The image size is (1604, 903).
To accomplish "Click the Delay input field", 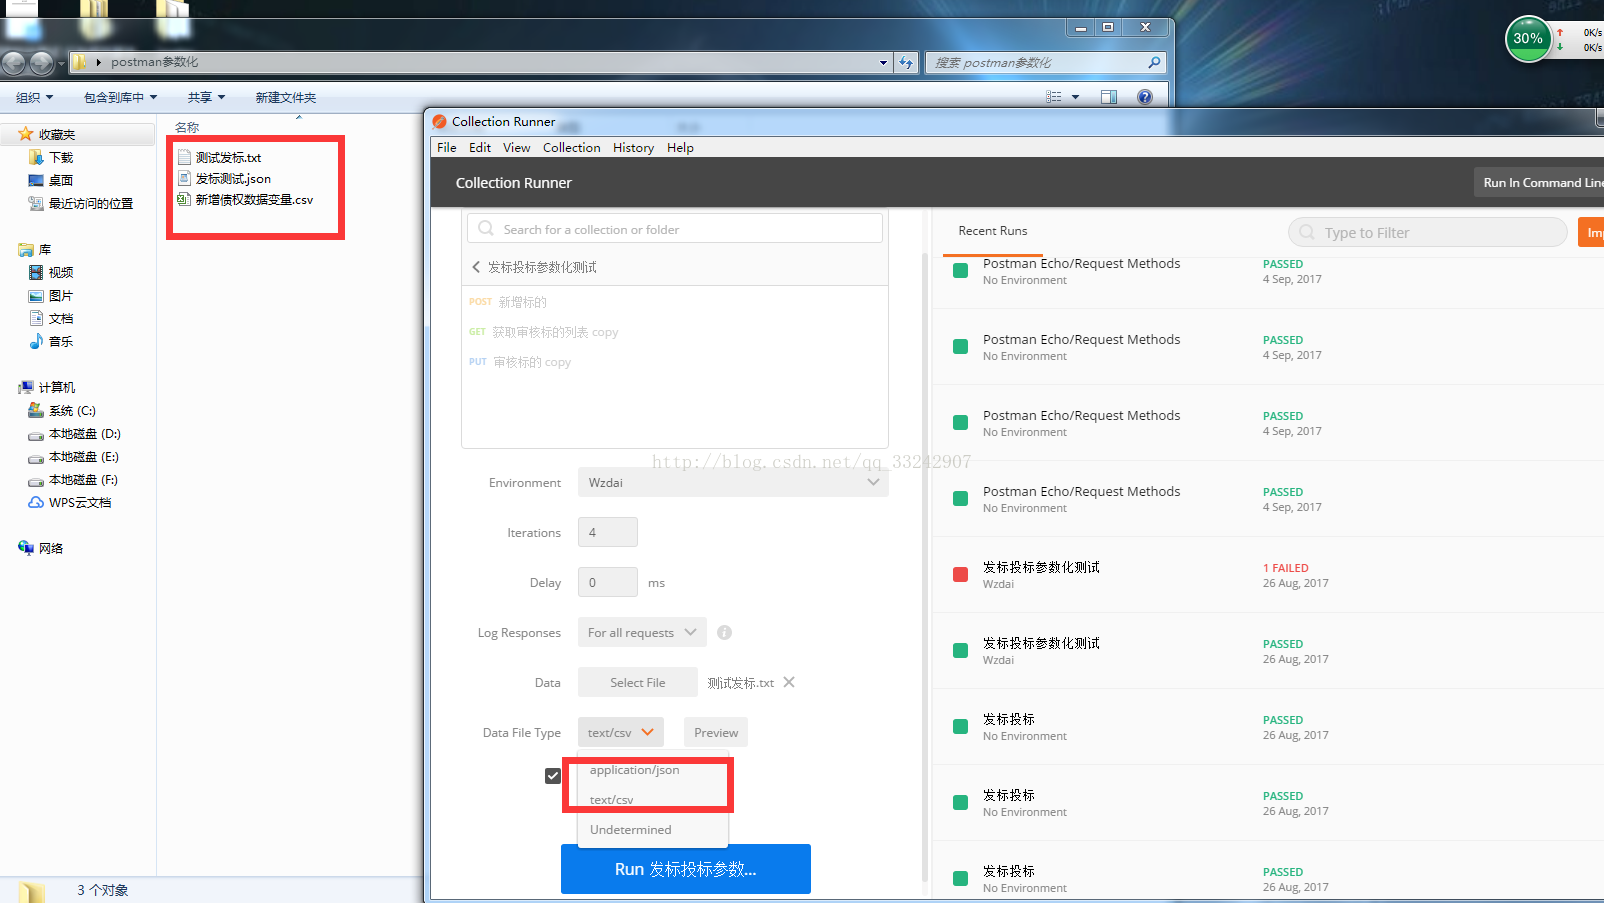I will tap(608, 582).
